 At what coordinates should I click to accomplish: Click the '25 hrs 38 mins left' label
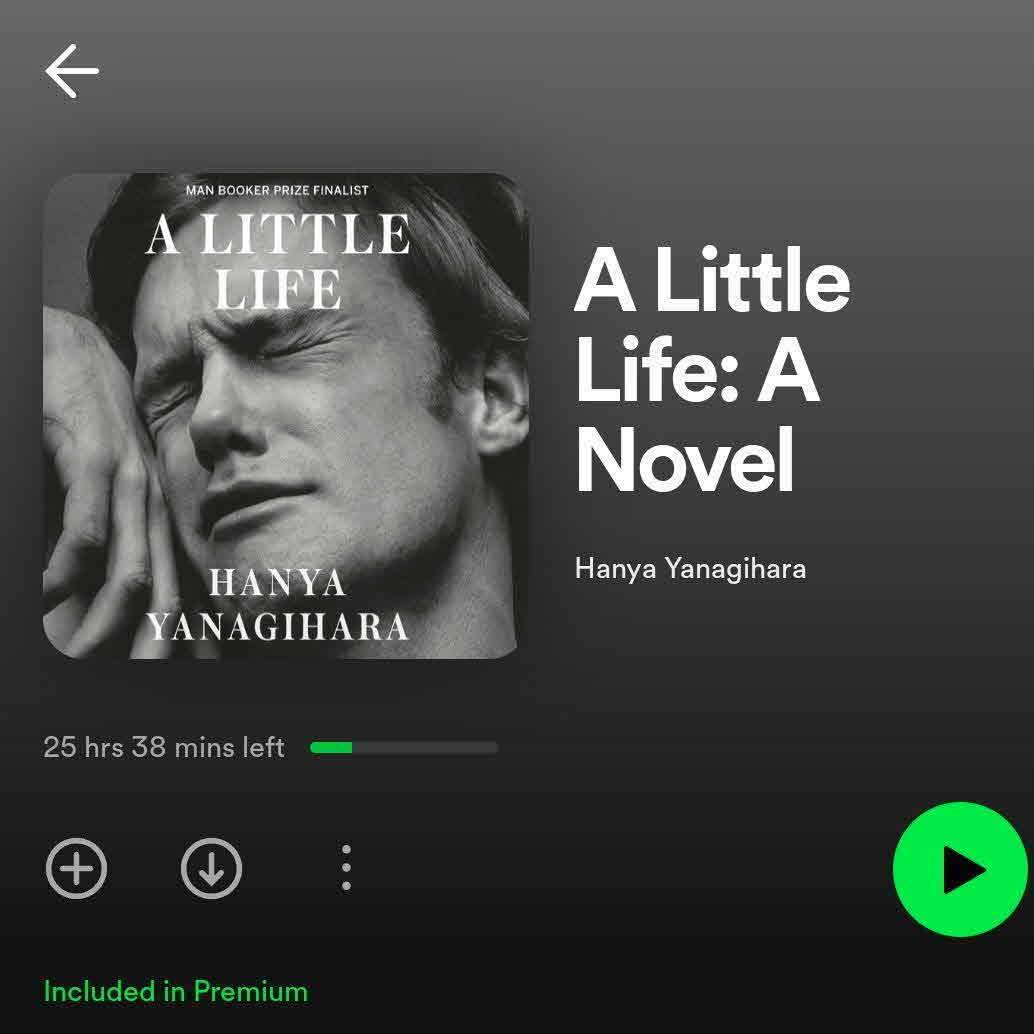coord(164,747)
